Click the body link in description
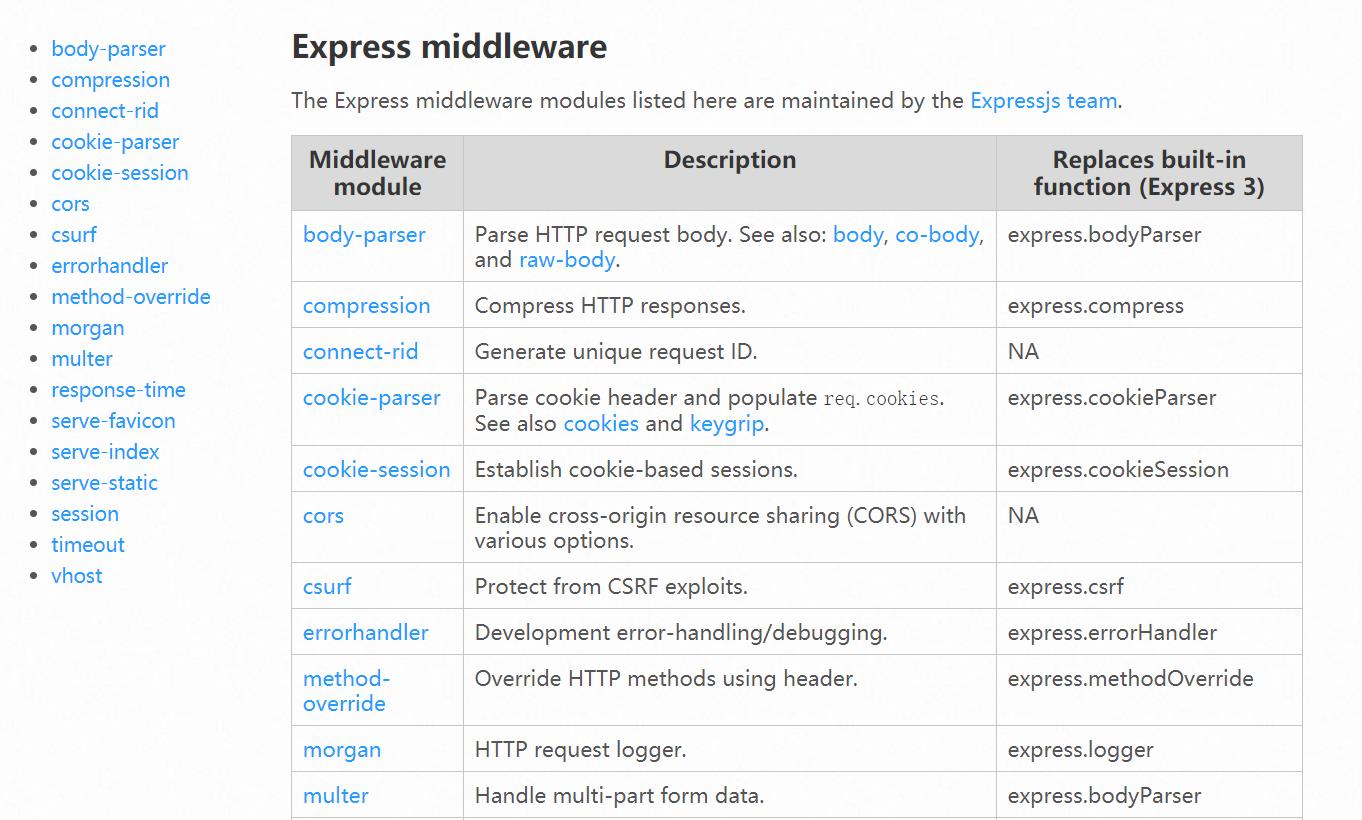Screen dimensions: 1362x820 click(858, 235)
